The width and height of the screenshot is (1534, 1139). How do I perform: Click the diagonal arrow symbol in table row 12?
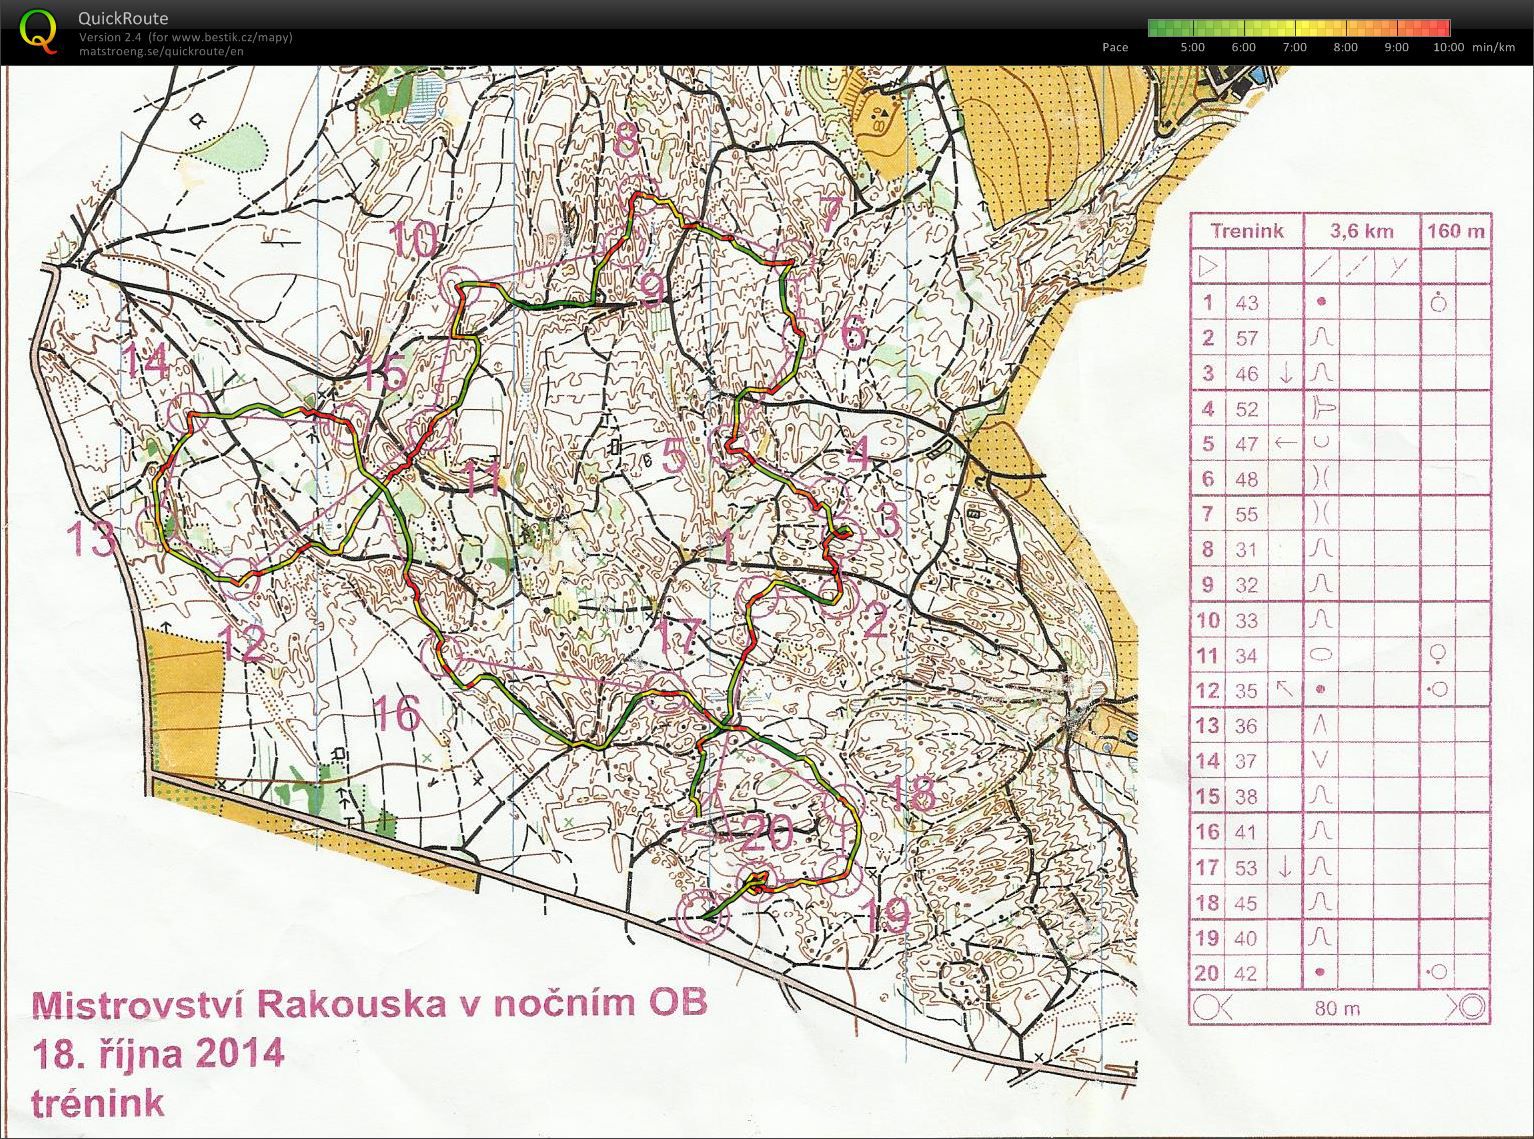(x=1285, y=689)
